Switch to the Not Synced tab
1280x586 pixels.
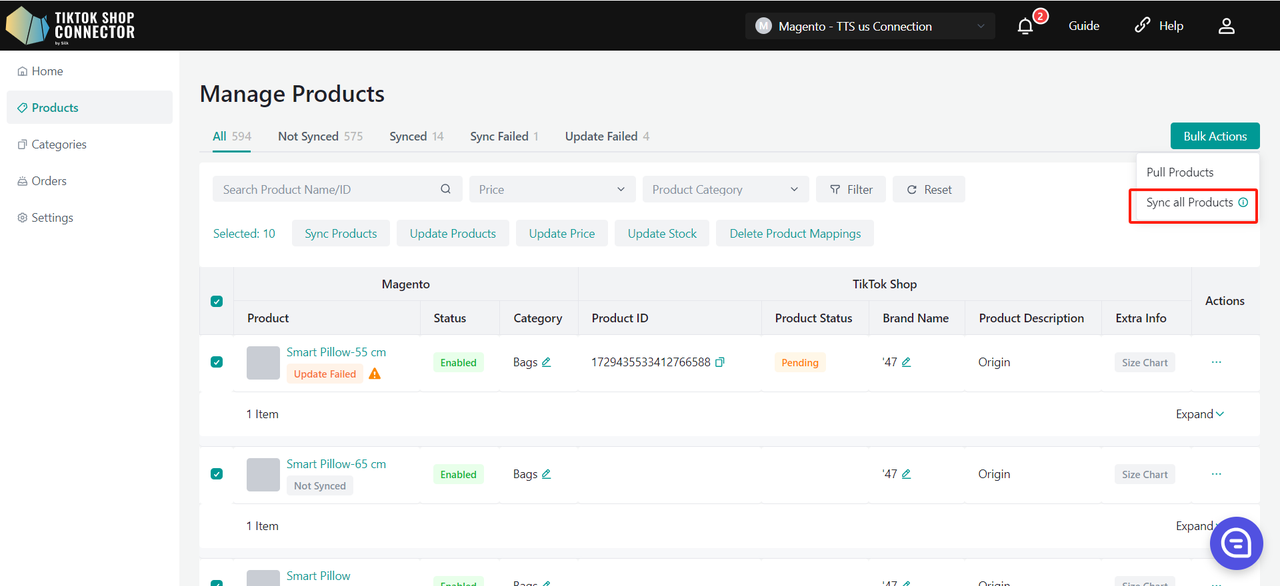[320, 136]
